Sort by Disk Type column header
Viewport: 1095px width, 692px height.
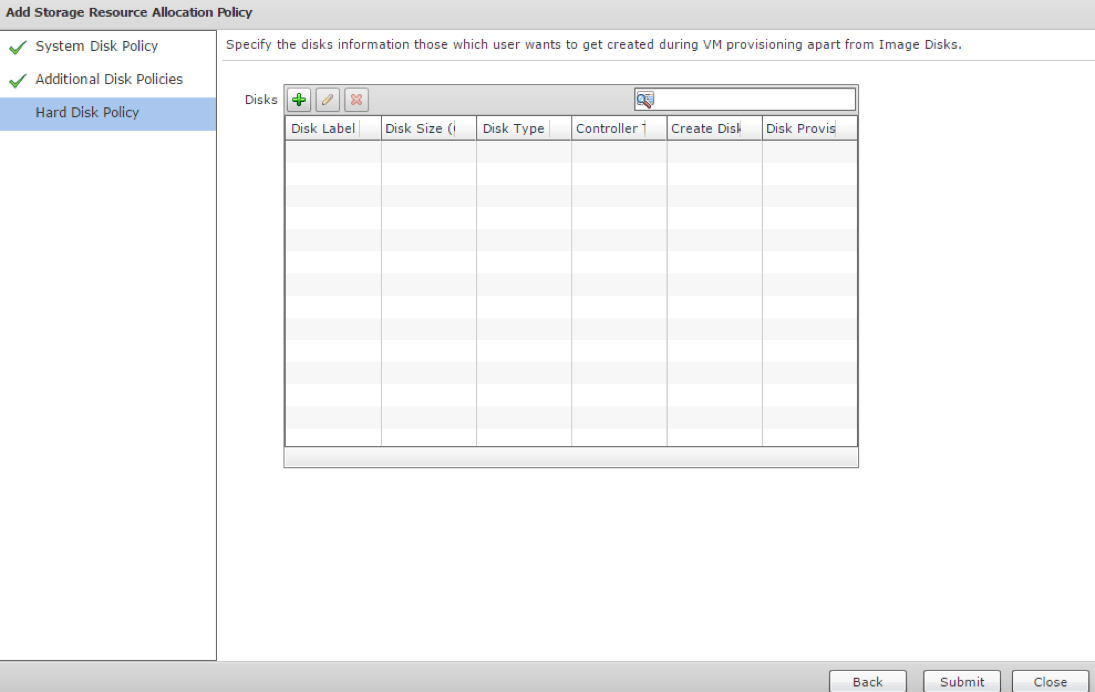click(524, 128)
